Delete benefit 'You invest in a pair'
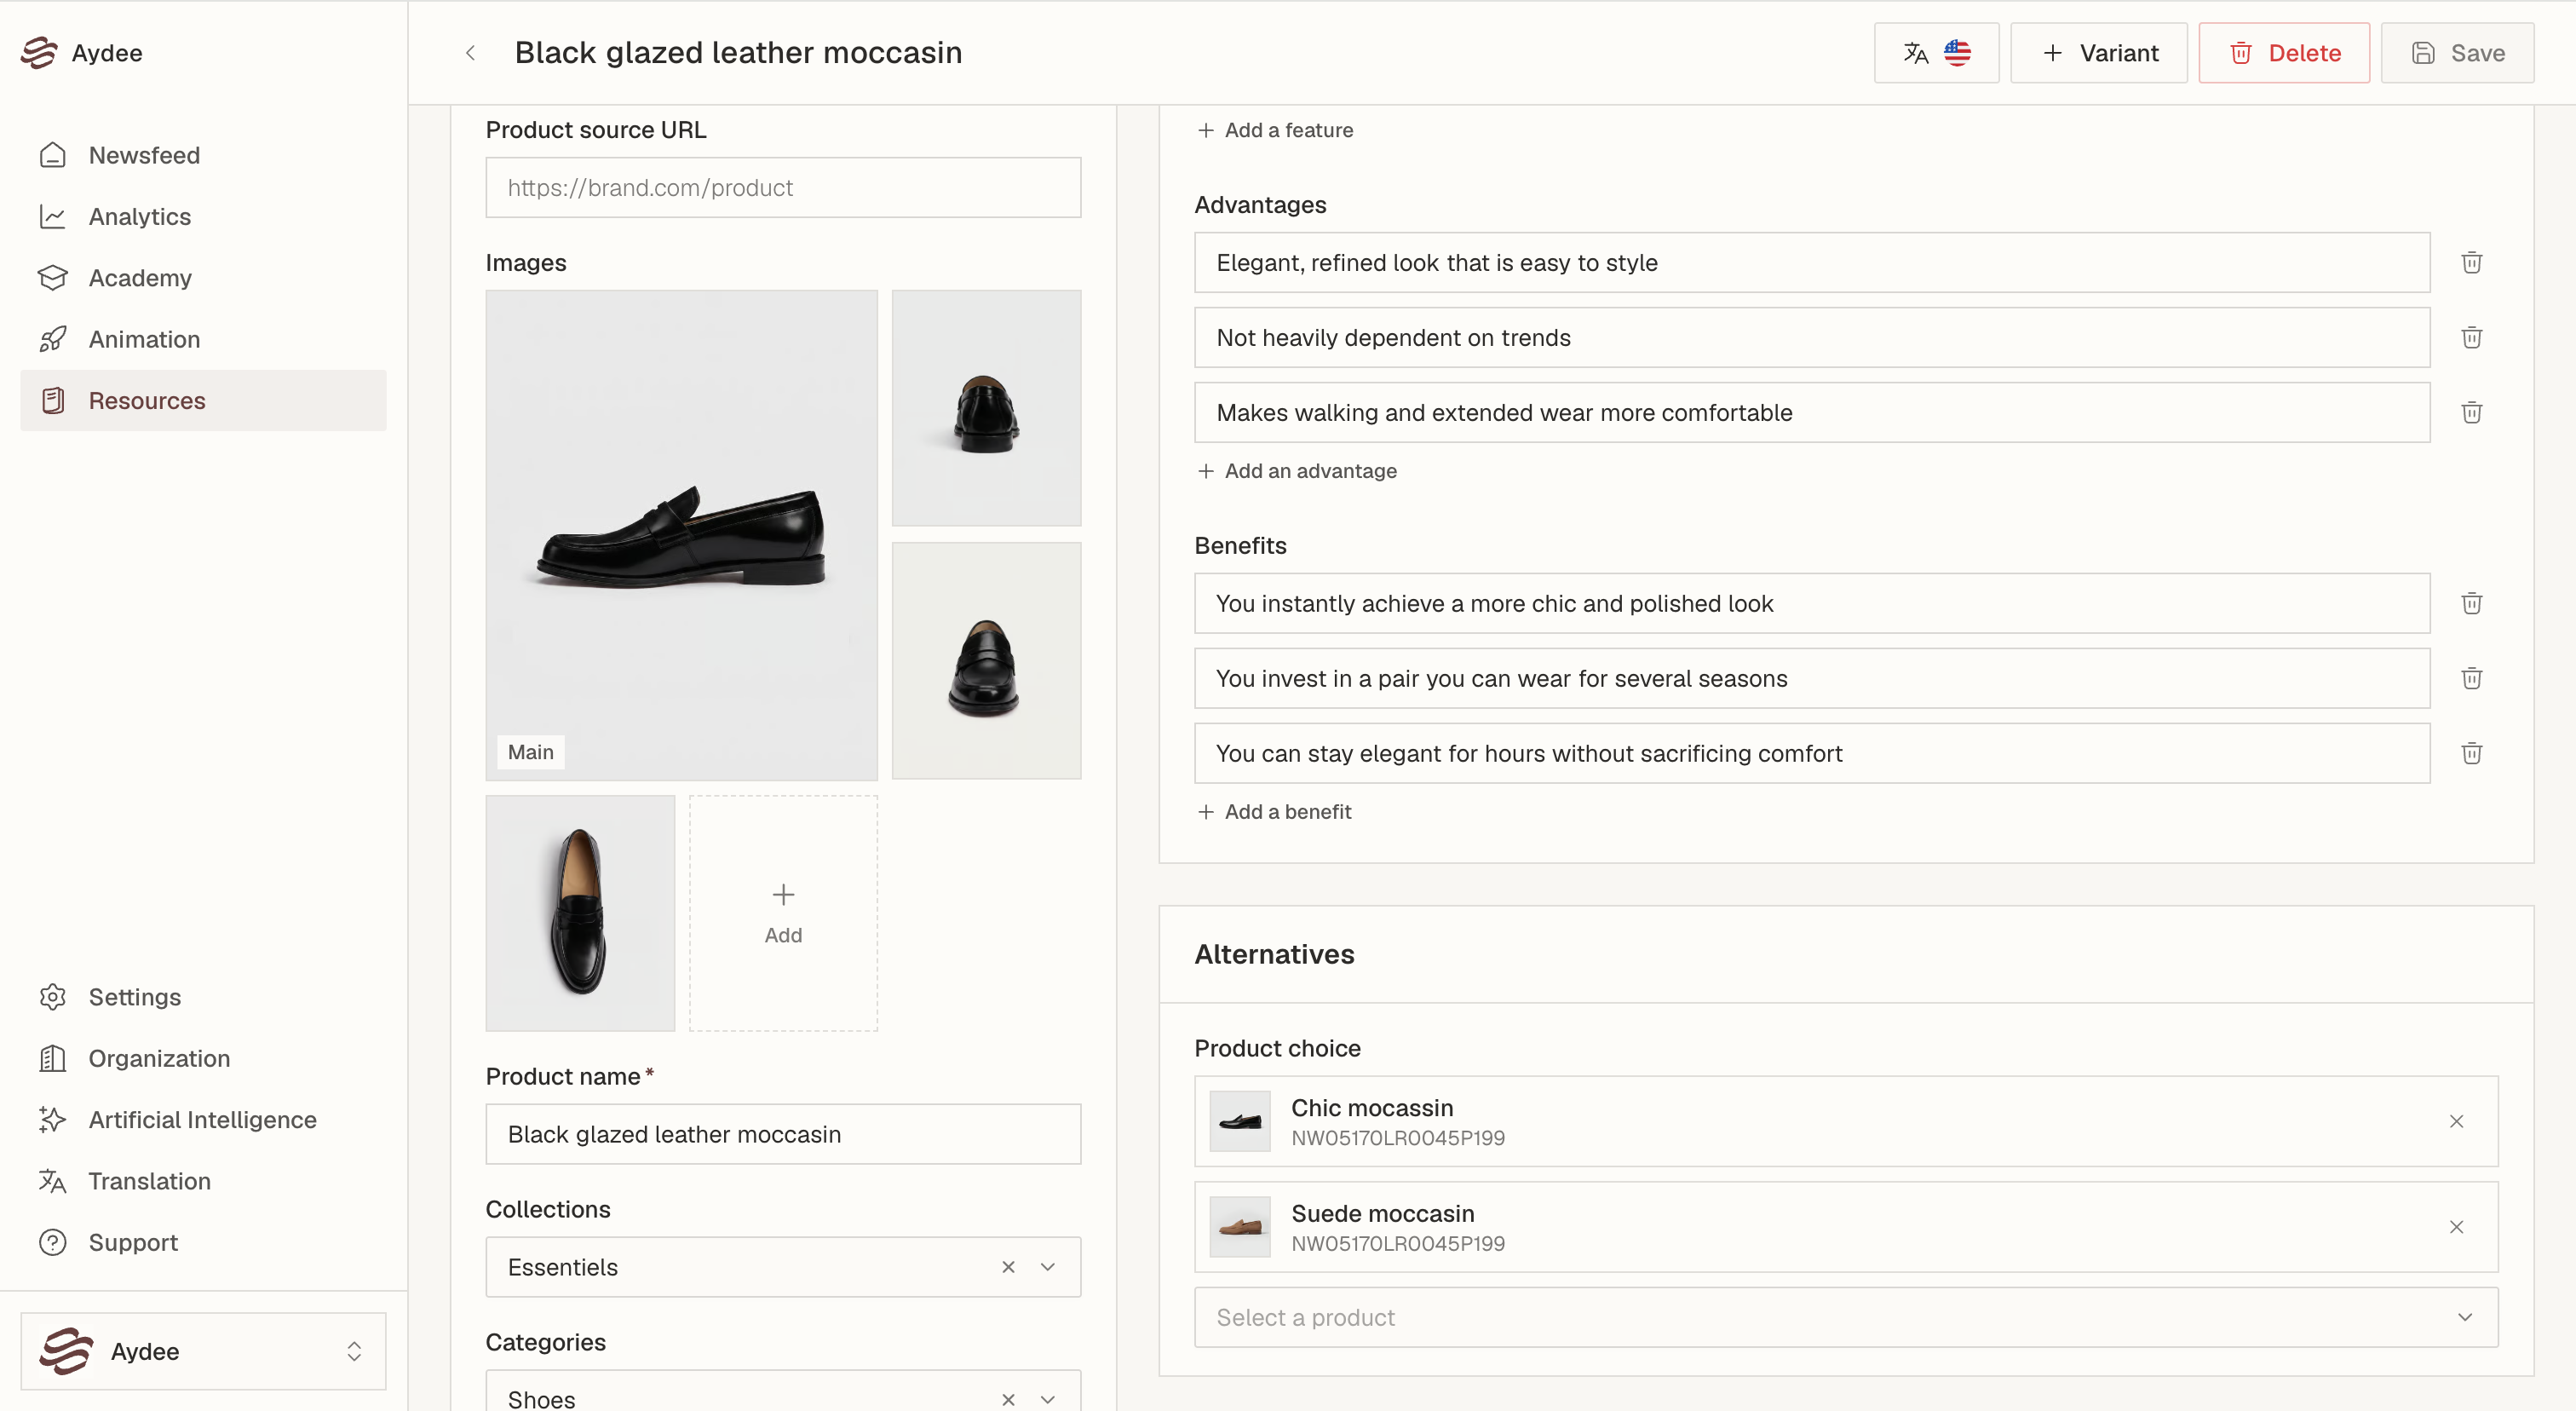 (x=2471, y=678)
